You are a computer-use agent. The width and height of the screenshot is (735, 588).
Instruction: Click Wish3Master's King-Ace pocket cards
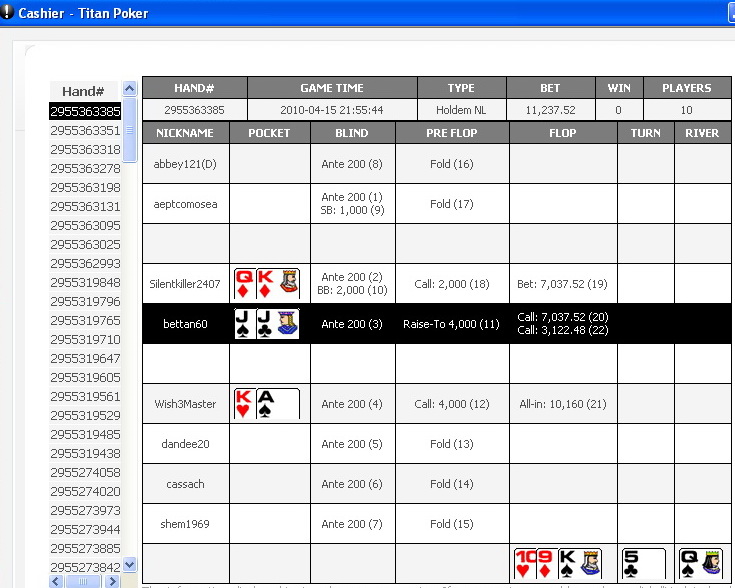pyautogui.click(x=267, y=403)
